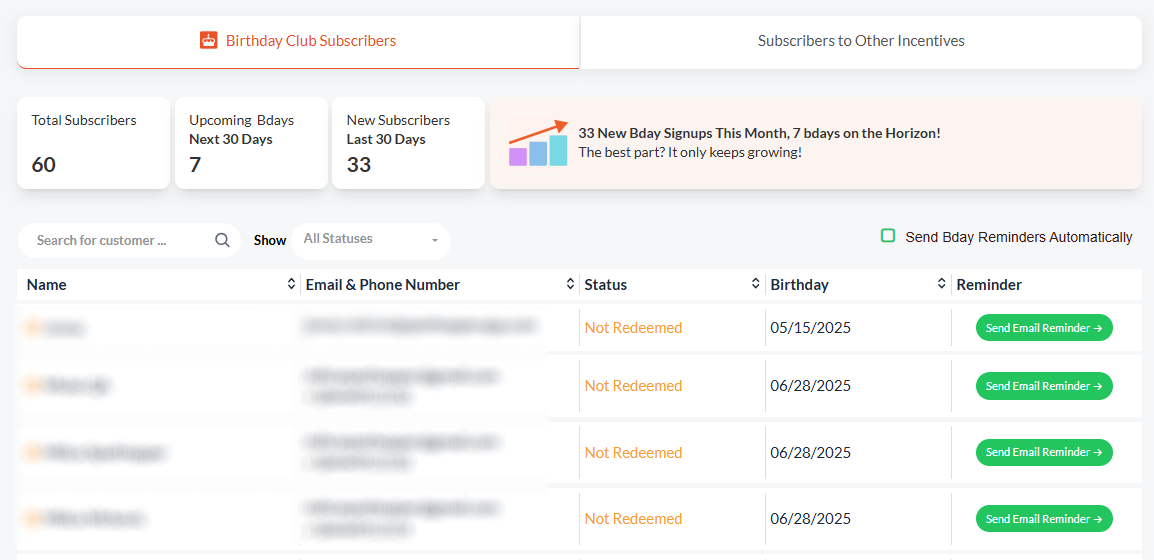Click the Upcoming Bdays Next 30 Days card
The width and height of the screenshot is (1154, 560).
point(251,143)
